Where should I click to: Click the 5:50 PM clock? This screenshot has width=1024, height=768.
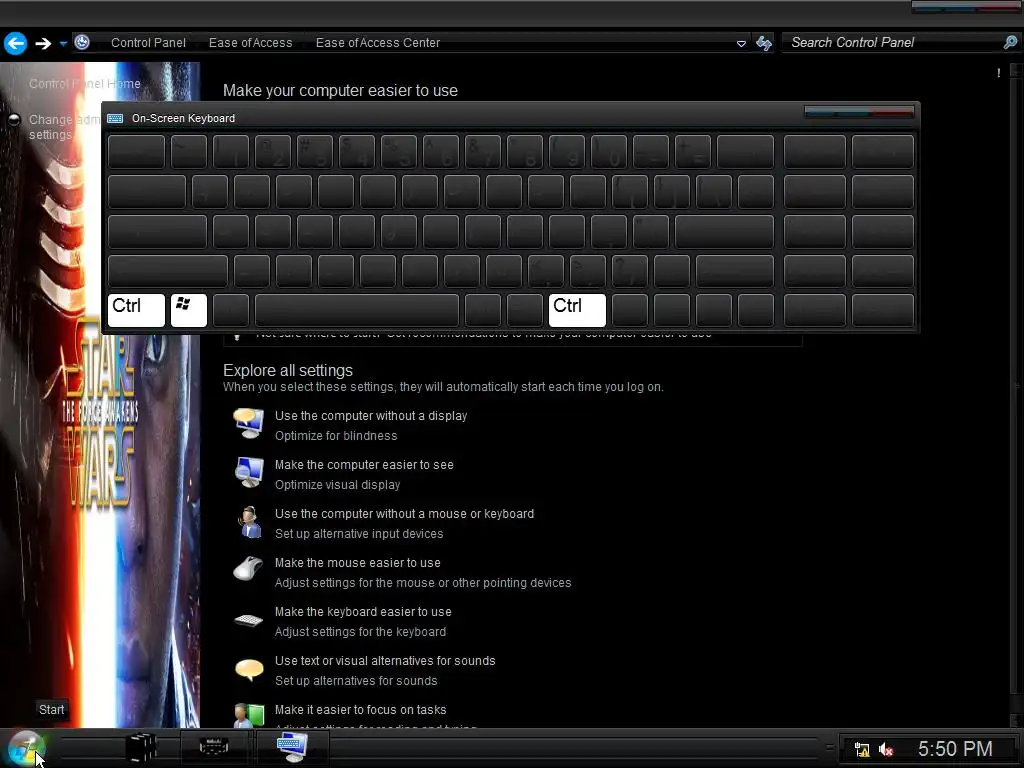click(955, 748)
